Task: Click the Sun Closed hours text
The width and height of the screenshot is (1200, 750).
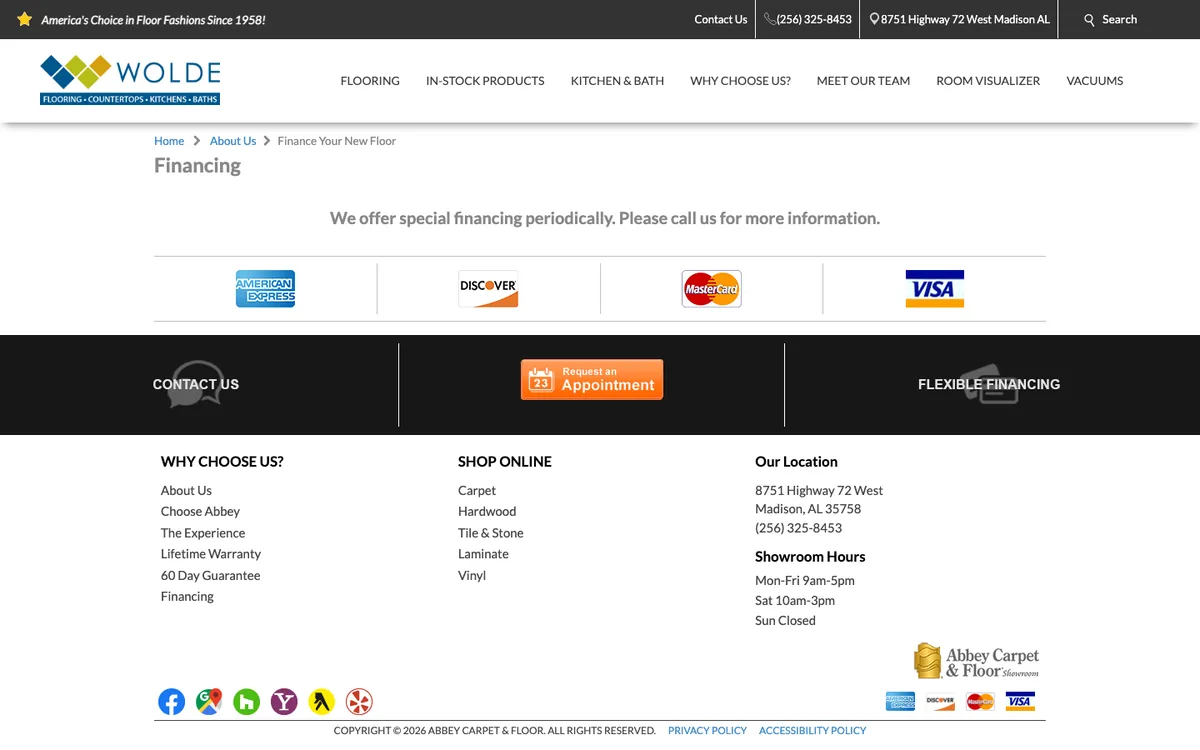Action: click(x=785, y=620)
